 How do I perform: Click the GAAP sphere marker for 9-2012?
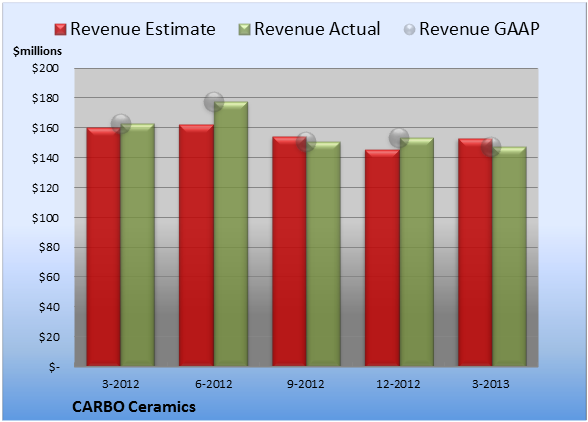click(x=306, y=142)
